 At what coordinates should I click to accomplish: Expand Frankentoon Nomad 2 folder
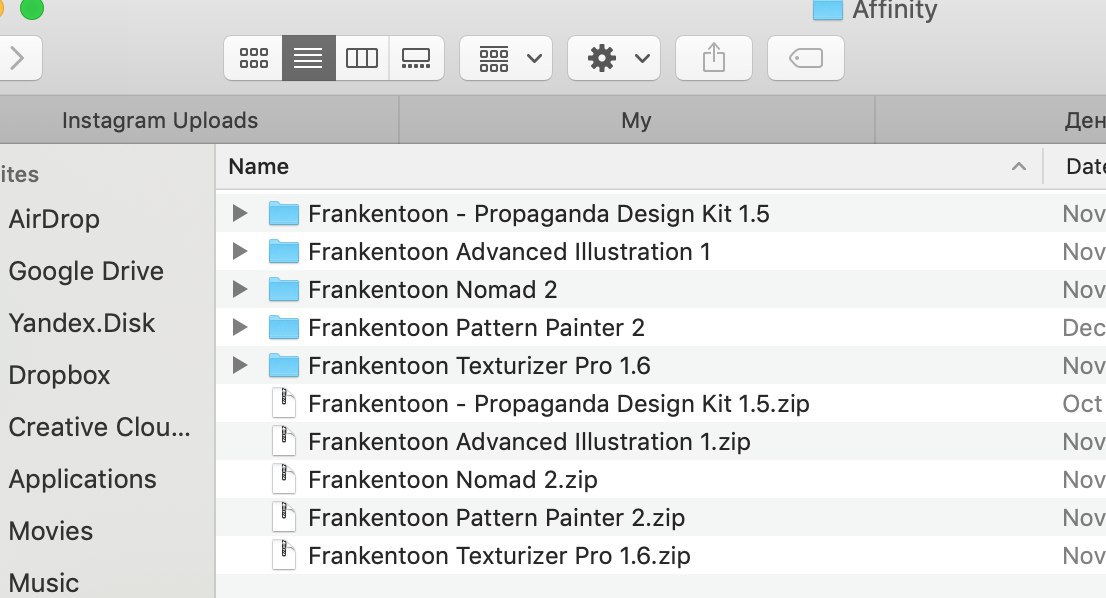(x=240, y=289)
